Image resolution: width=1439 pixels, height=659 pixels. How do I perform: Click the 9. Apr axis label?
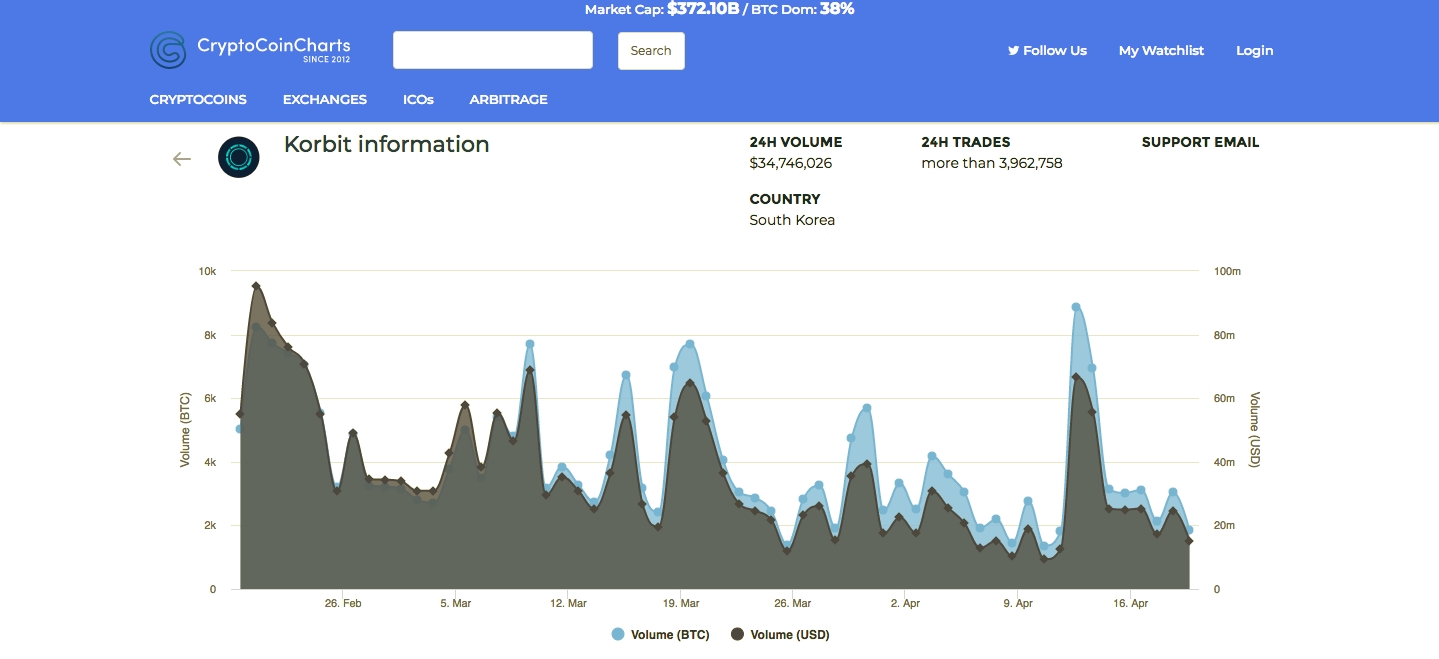pos(1018,604)
